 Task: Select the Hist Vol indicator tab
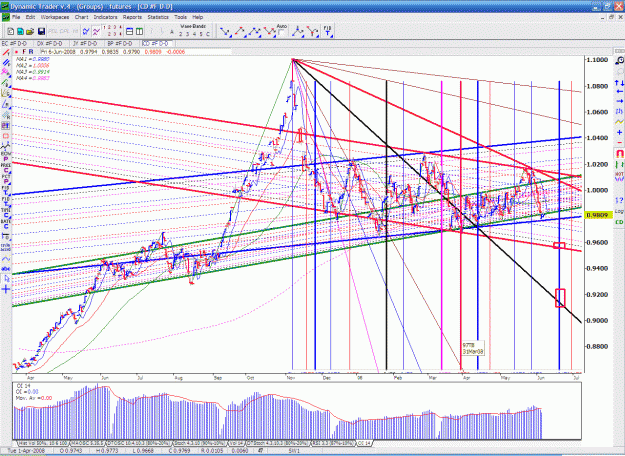click(x=43, y=443)
